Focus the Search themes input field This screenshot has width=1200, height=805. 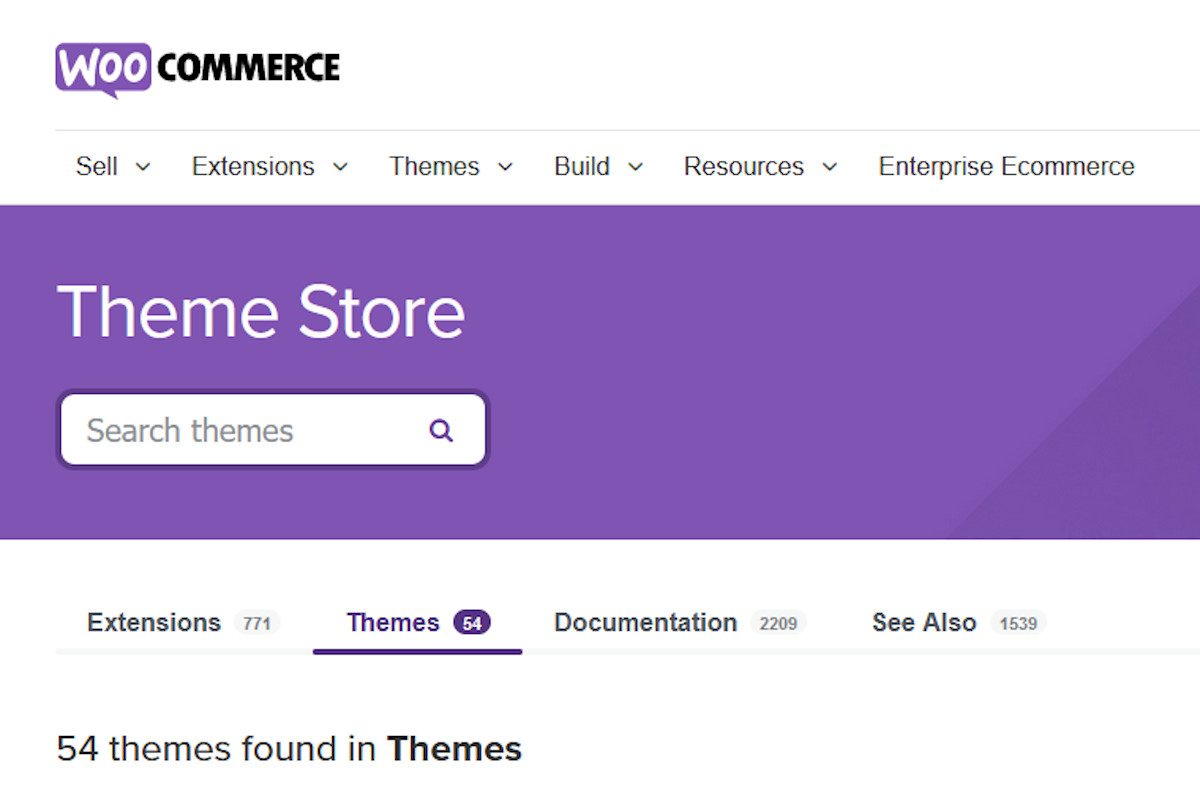tap(273, 431)
